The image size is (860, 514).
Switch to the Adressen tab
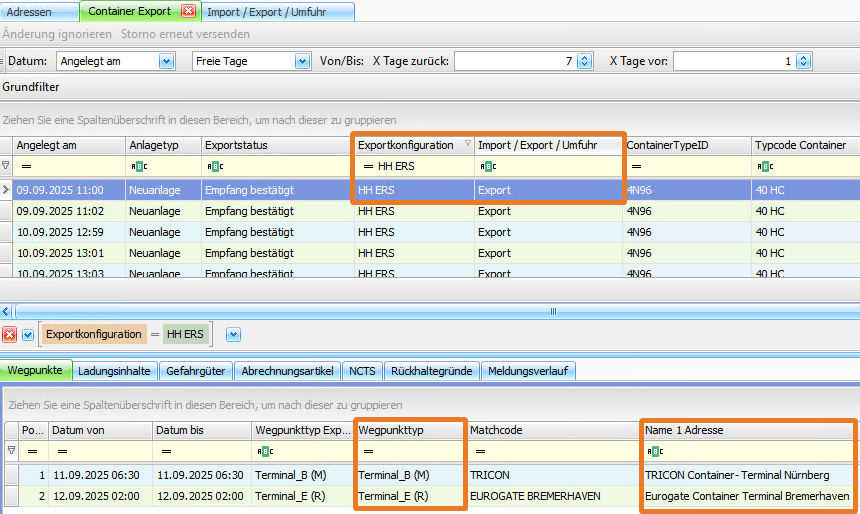pyautogui.click(x=30, y=11)
